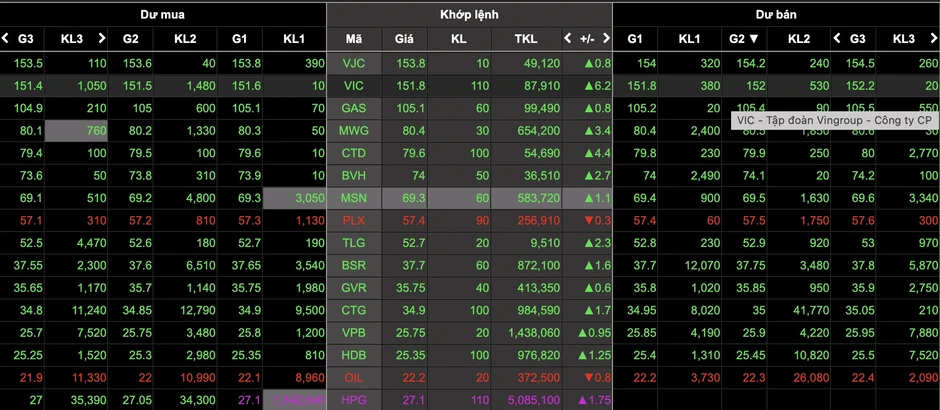Click right arrow after the +/- header
This screenshot has height=410, width=940.
pos(606,38)
